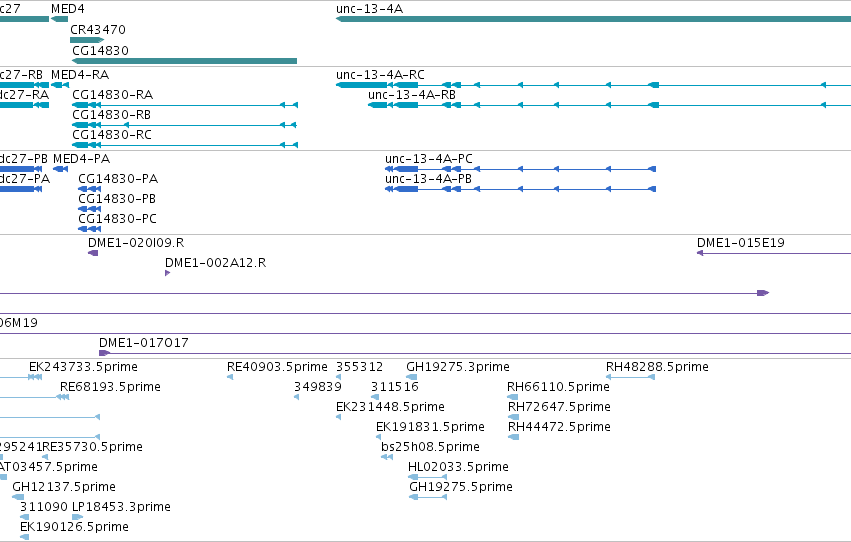Image resolution: width=851 pixels, height=542 pixels.
Task: Click the LP18453.3prime EST arrow
Action: (x=78, y=517)
